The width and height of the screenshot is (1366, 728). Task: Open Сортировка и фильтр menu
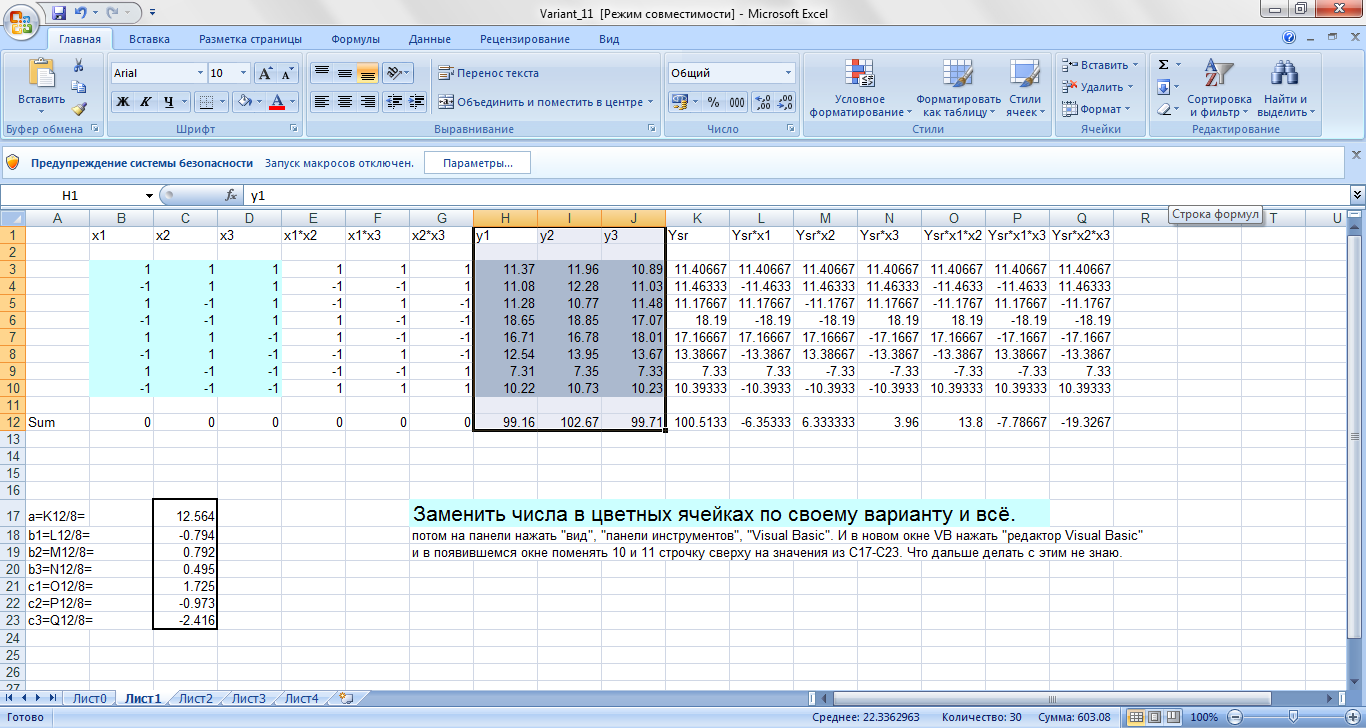(1219, 88)
